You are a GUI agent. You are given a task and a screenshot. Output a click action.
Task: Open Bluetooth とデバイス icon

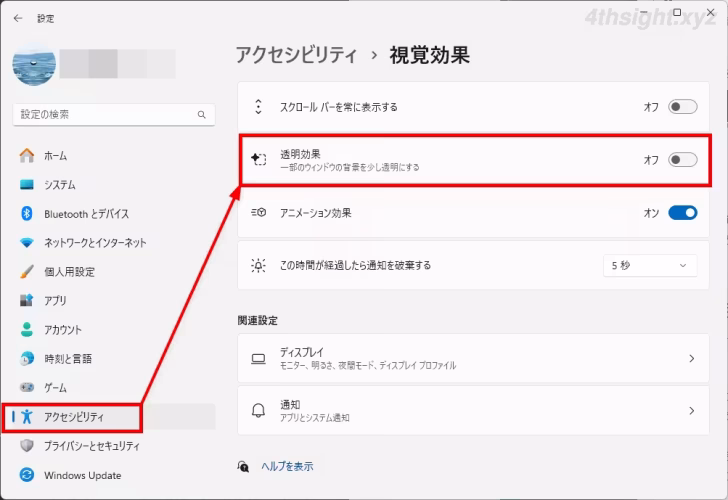pos(27,214)
